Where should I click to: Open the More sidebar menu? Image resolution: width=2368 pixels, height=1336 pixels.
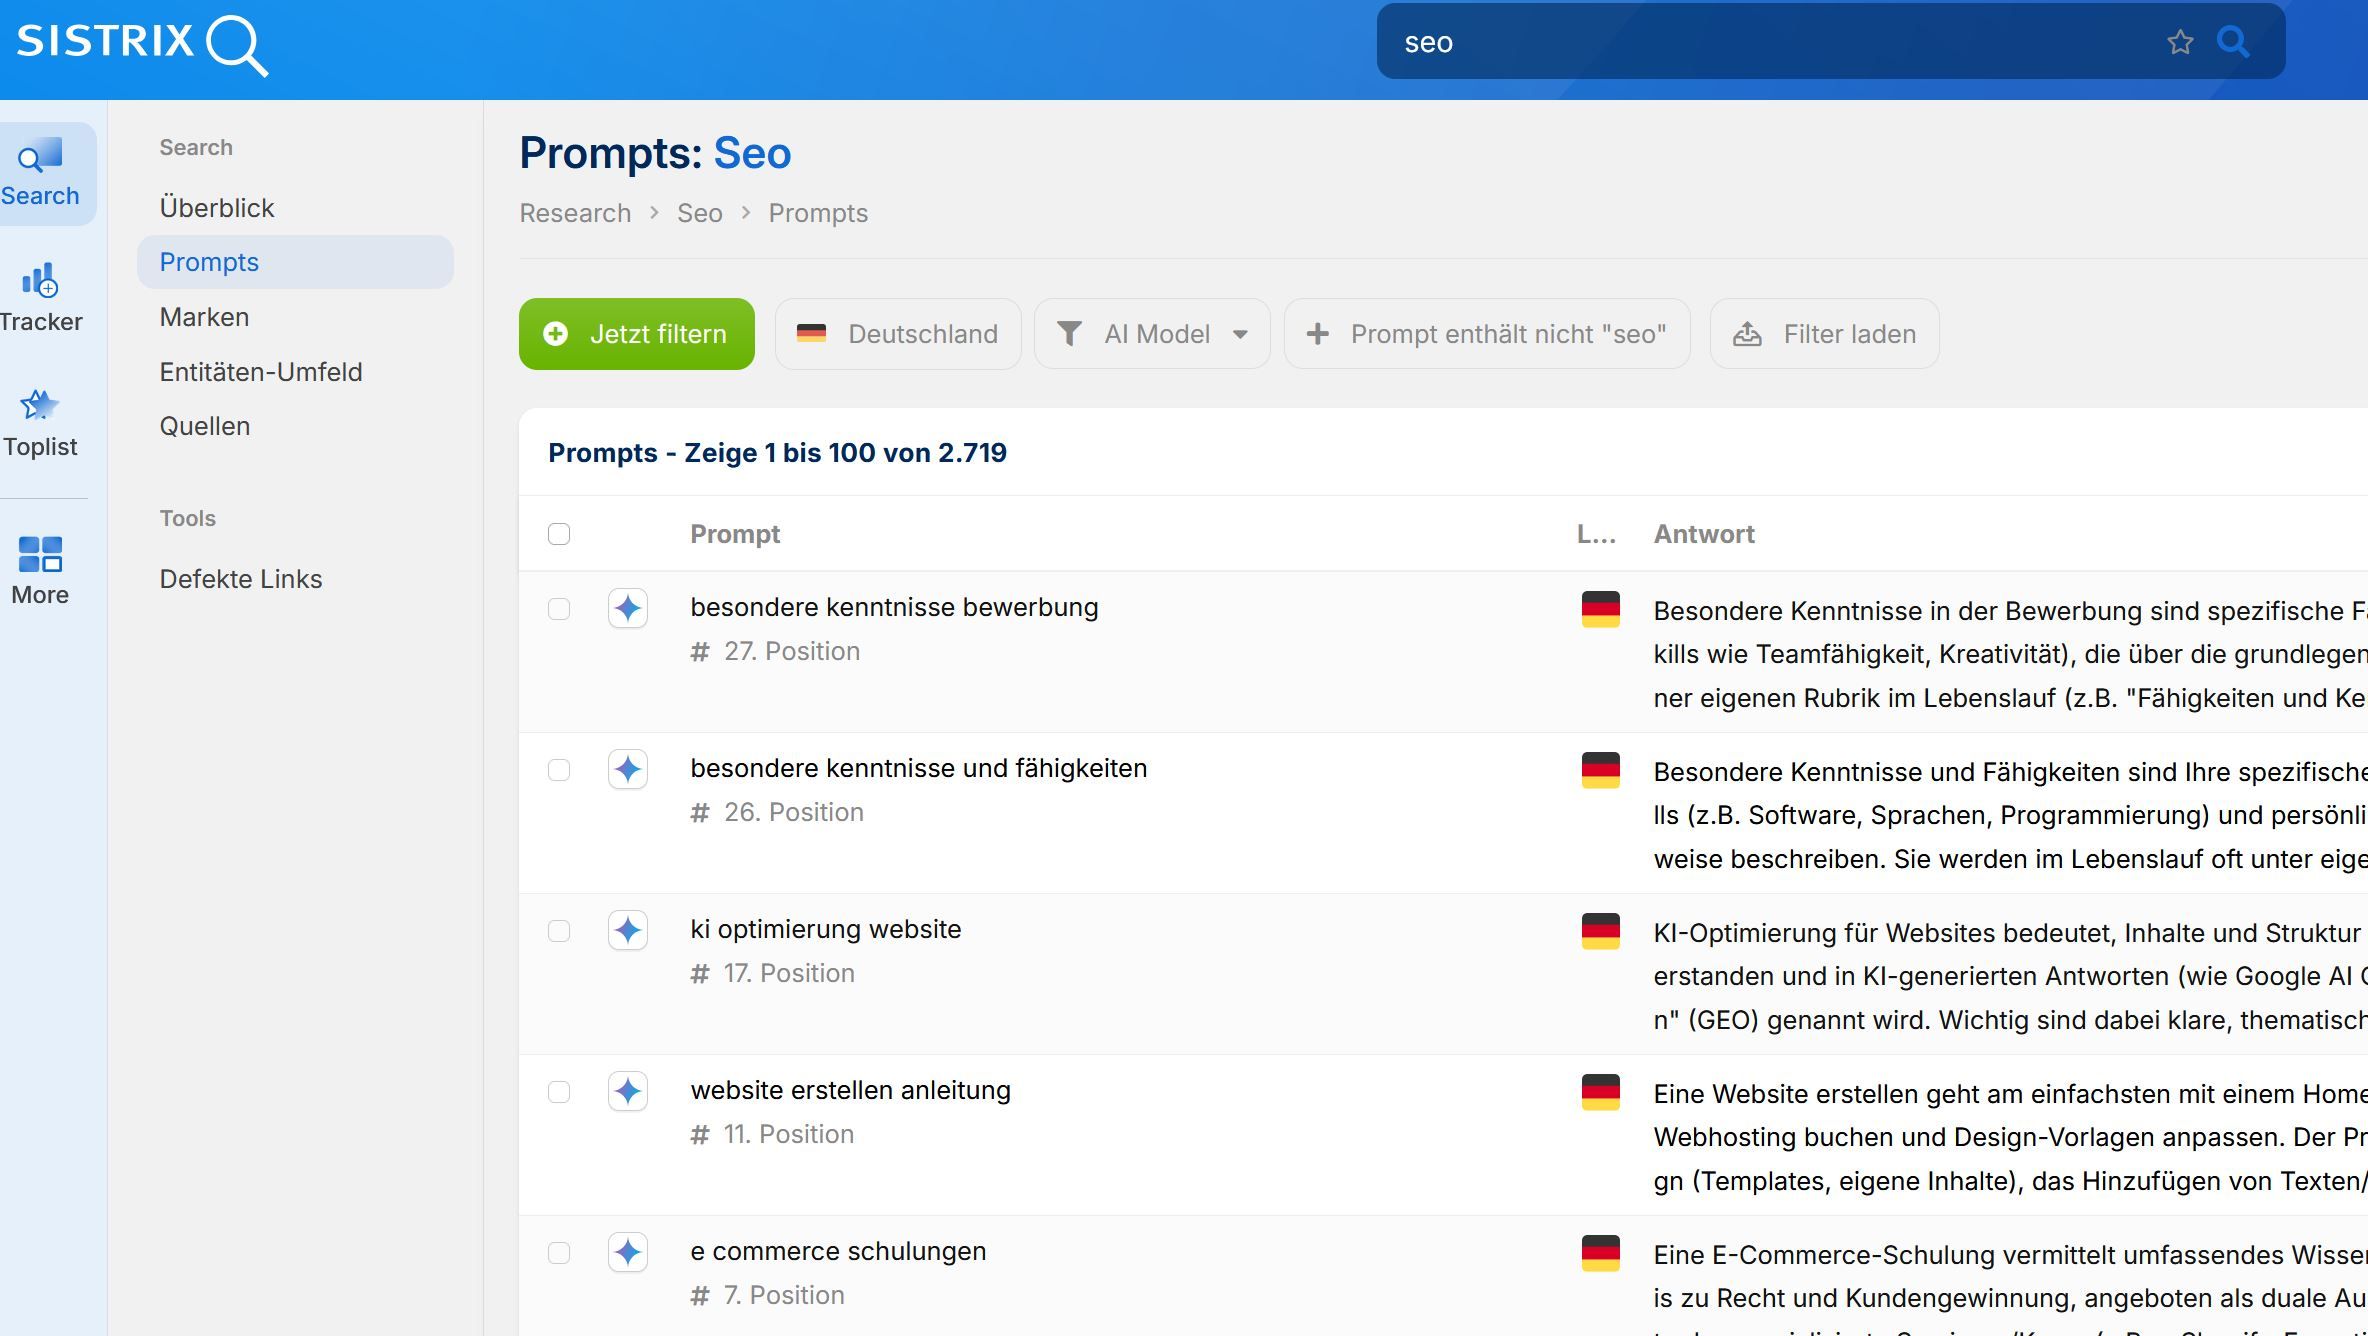click(x=40, y=570)
